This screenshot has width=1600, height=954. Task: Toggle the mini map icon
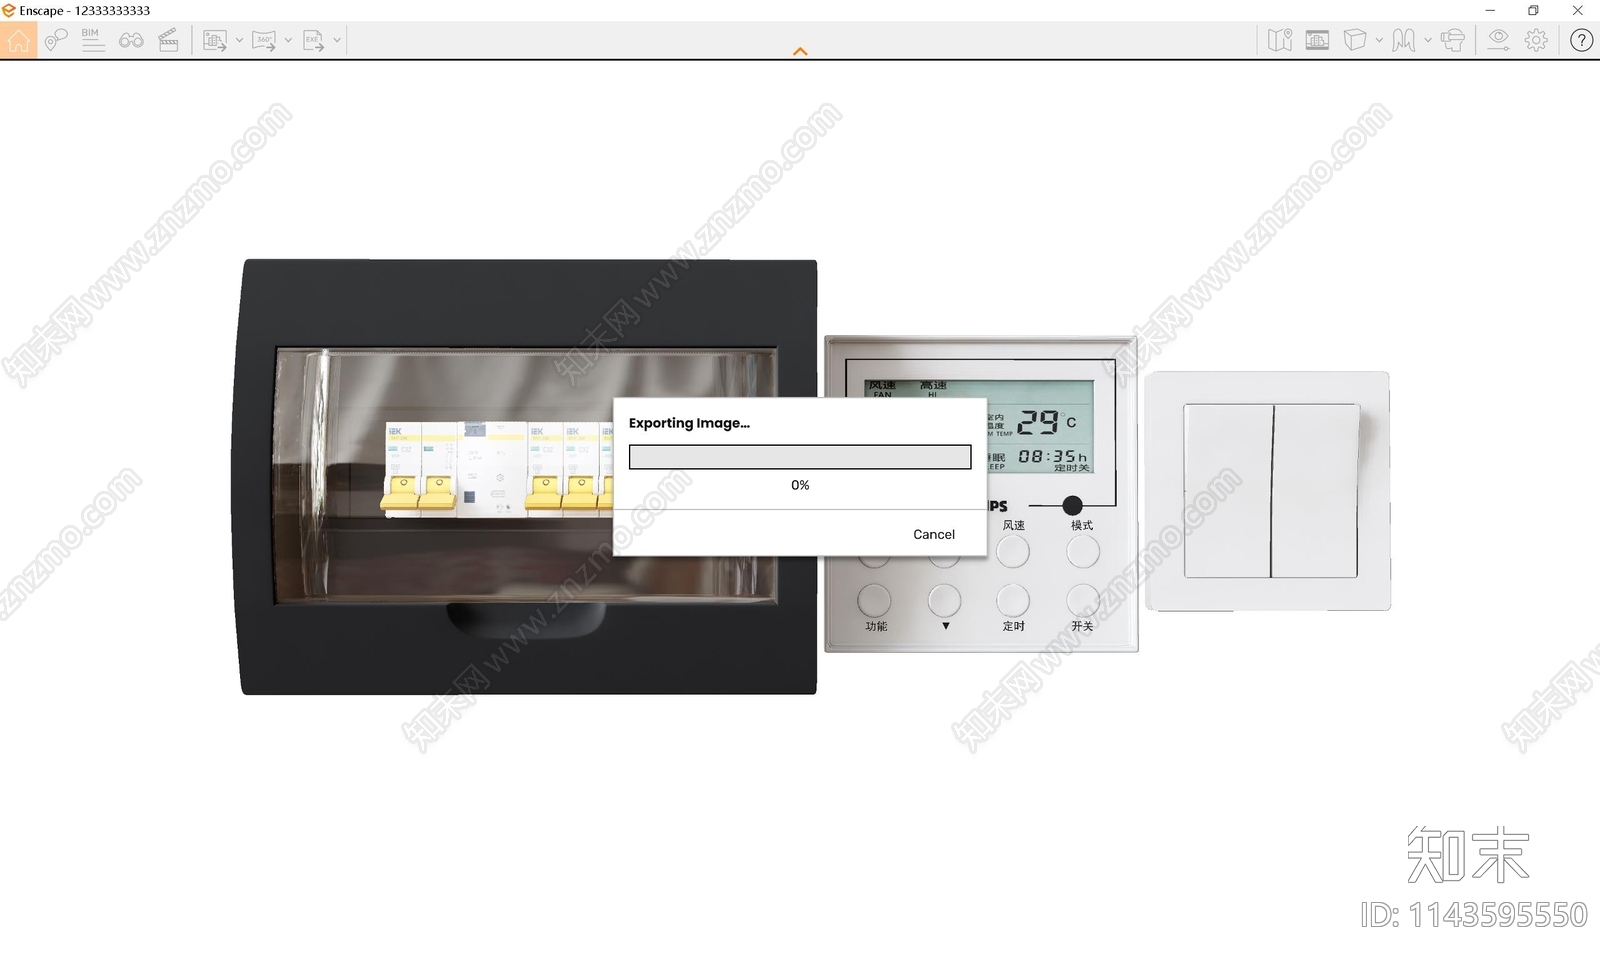tap(1279, 40)
